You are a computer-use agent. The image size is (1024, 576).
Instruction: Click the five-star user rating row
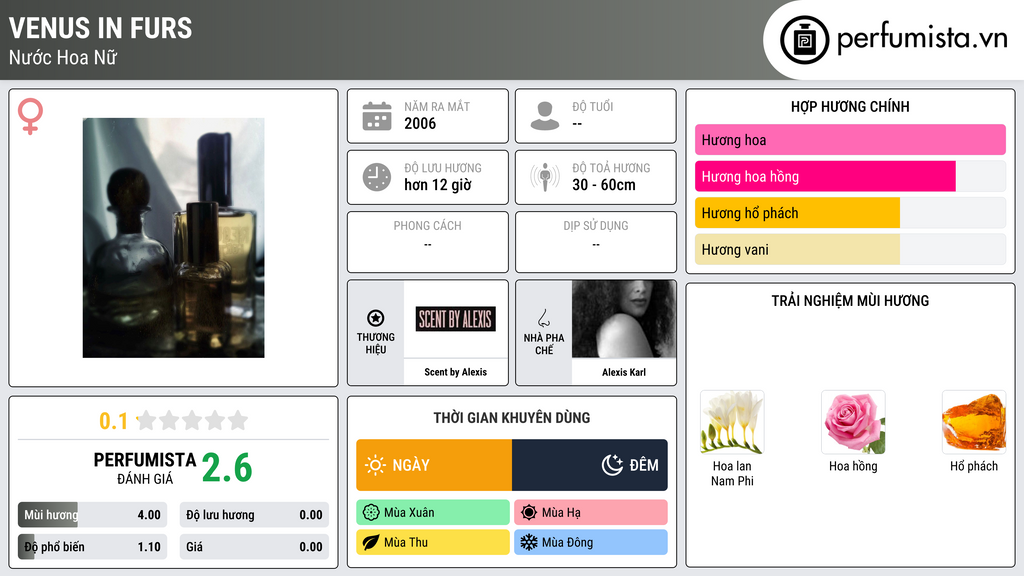coord(192,420)
